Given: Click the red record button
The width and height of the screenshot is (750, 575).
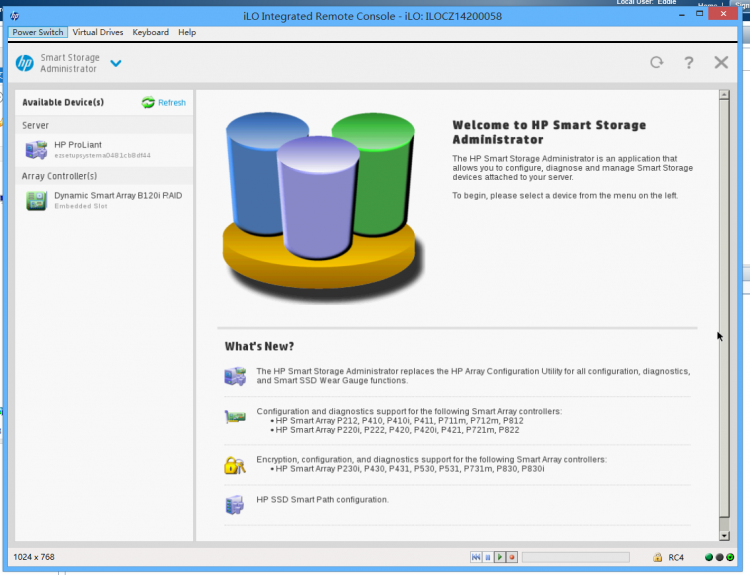Looking at the screenshot, I should [x=512, y=557].
